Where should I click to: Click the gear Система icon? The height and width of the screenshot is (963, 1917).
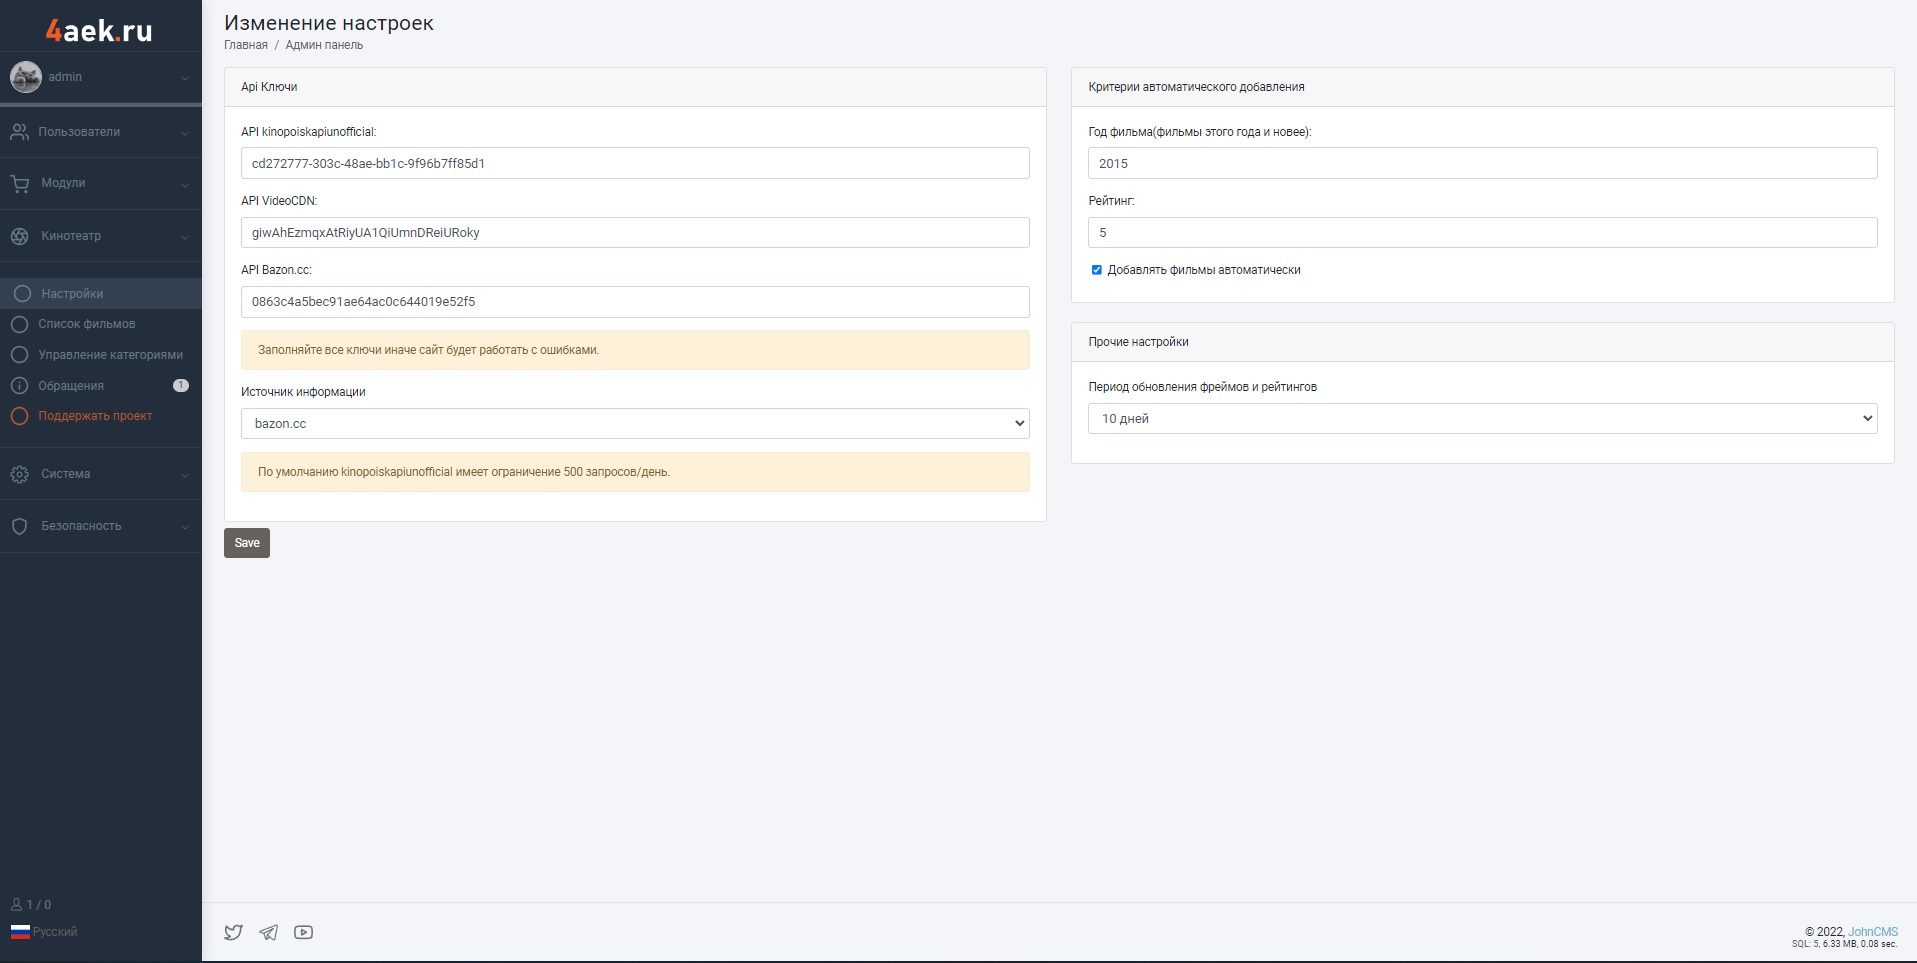(x=20, y=474)
